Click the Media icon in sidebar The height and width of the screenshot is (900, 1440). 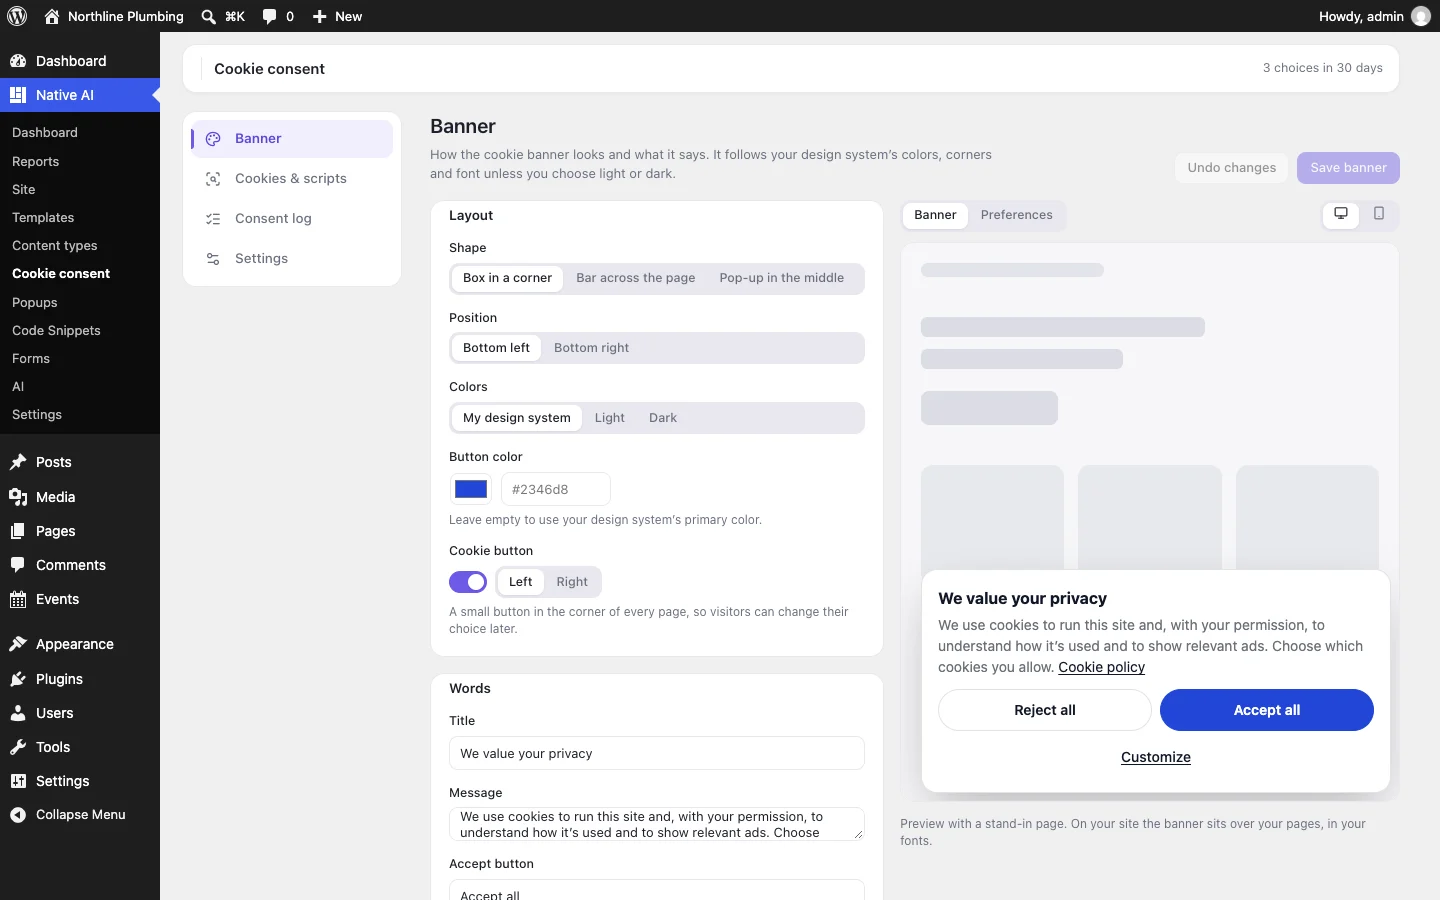click(x=18, y=497)
